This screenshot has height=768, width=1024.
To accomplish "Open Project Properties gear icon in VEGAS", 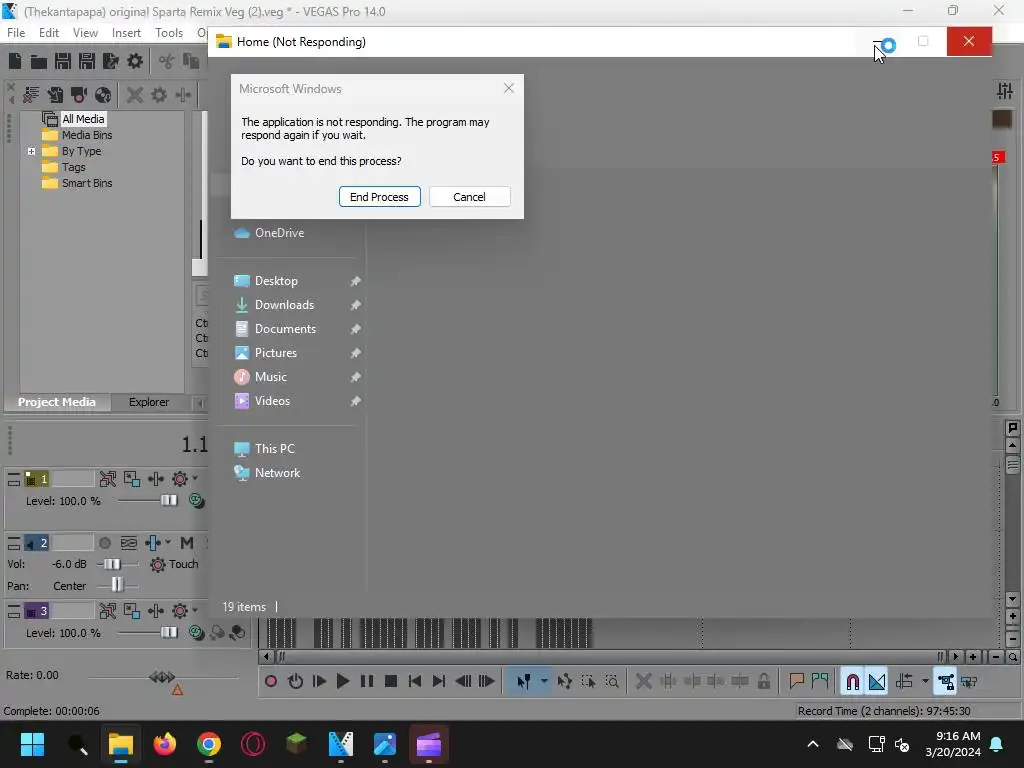I will click(135, 61).
